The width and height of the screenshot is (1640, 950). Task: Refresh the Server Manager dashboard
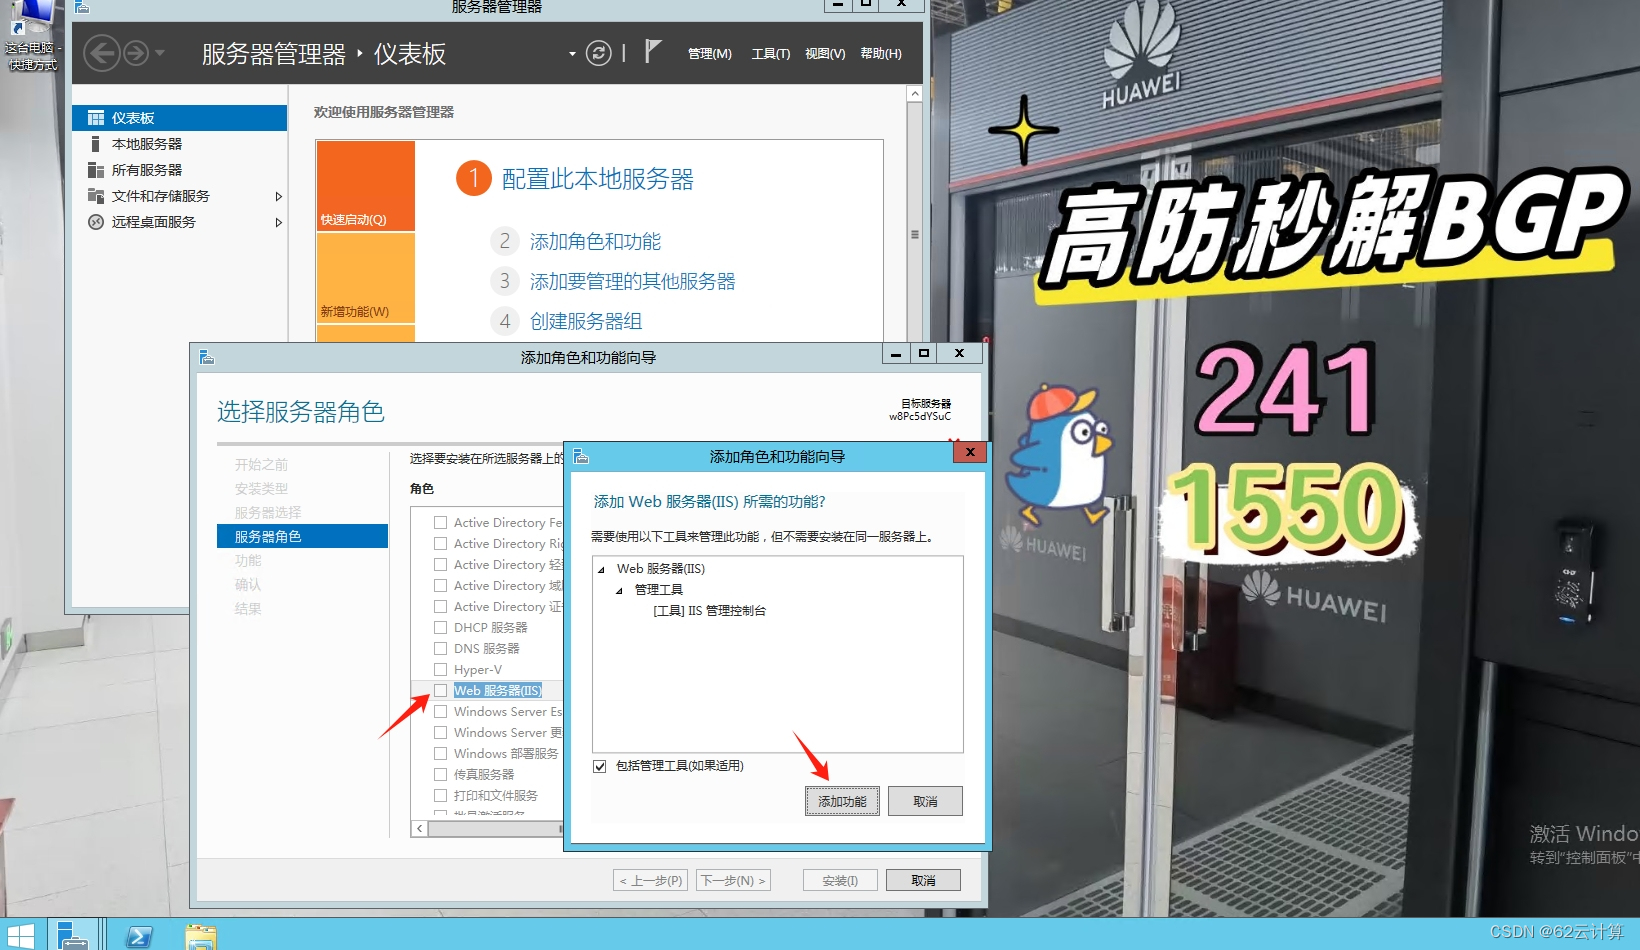(x=598, y=53)
